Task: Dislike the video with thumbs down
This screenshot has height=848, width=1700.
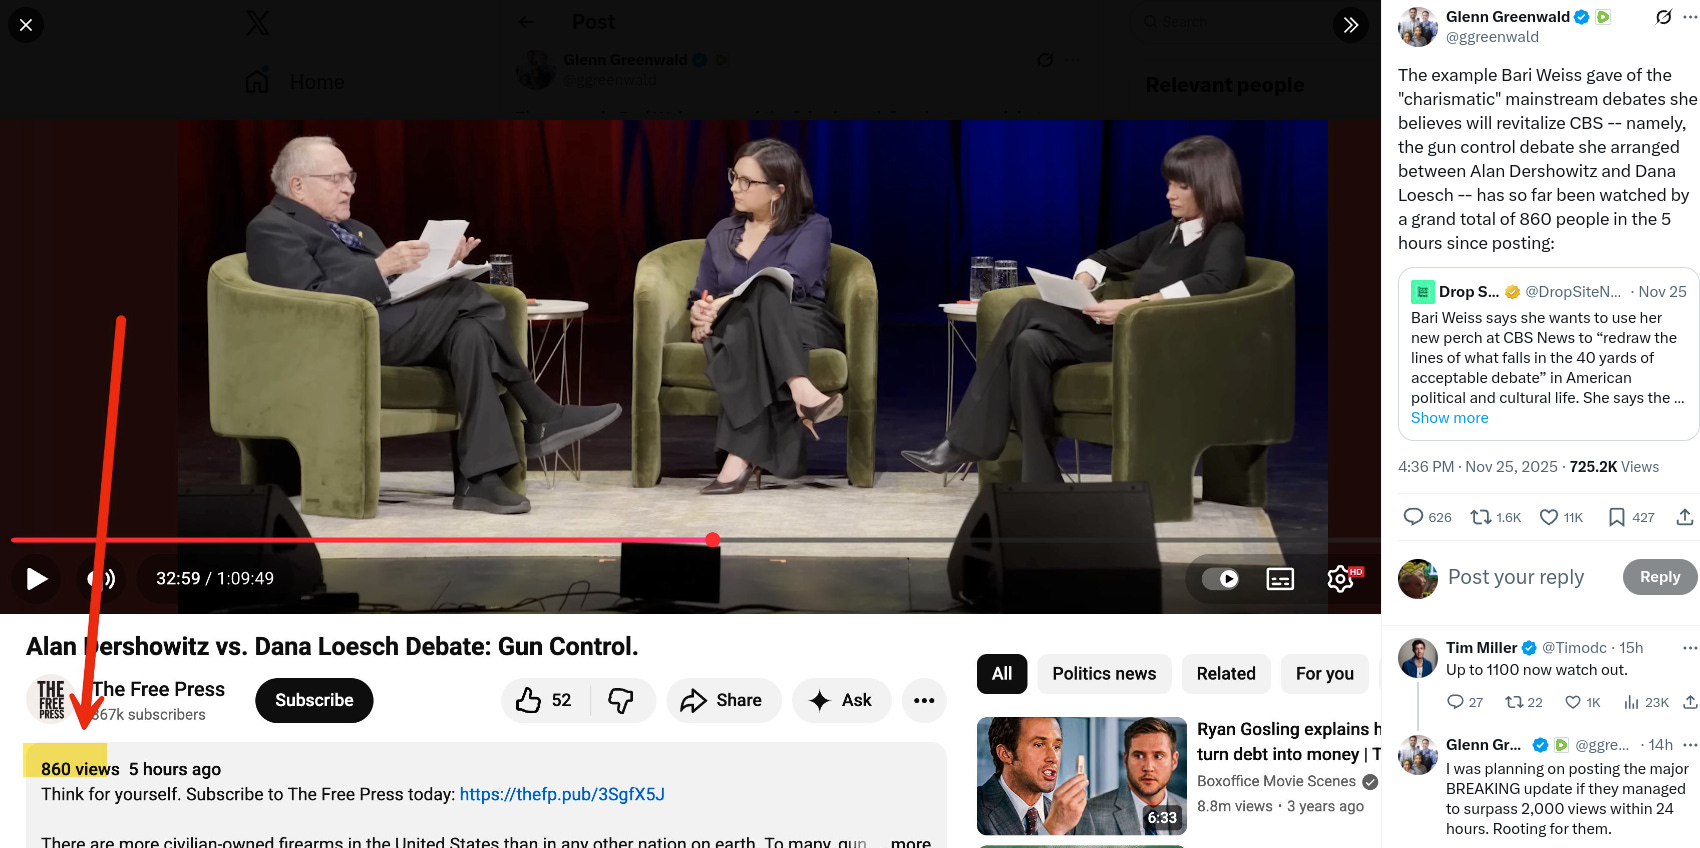Action: click(x=622, y=700)
